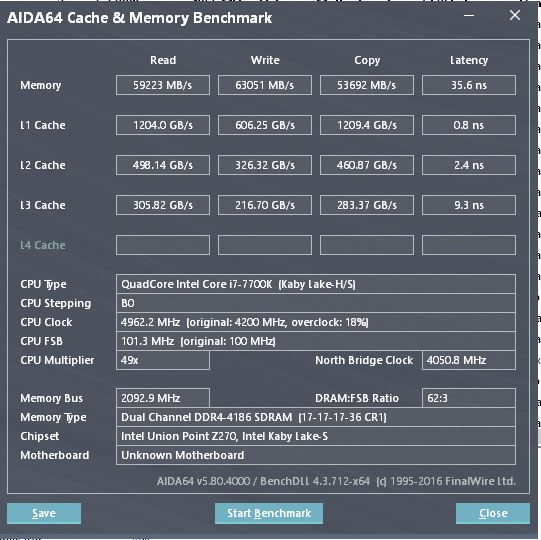Click the CPU Type value i7-7700K

[x=316, y=284]
